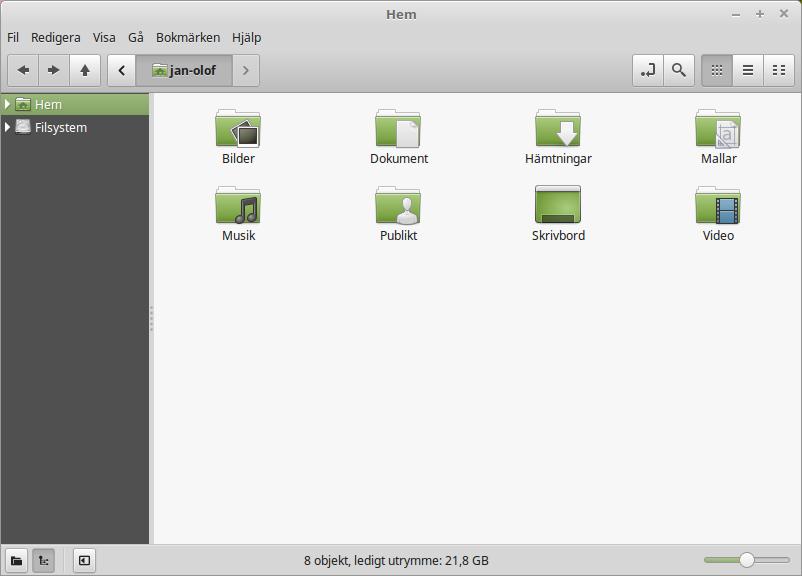
Task: Select Hem in the sidebar tree
Action: tap(75, 104)
